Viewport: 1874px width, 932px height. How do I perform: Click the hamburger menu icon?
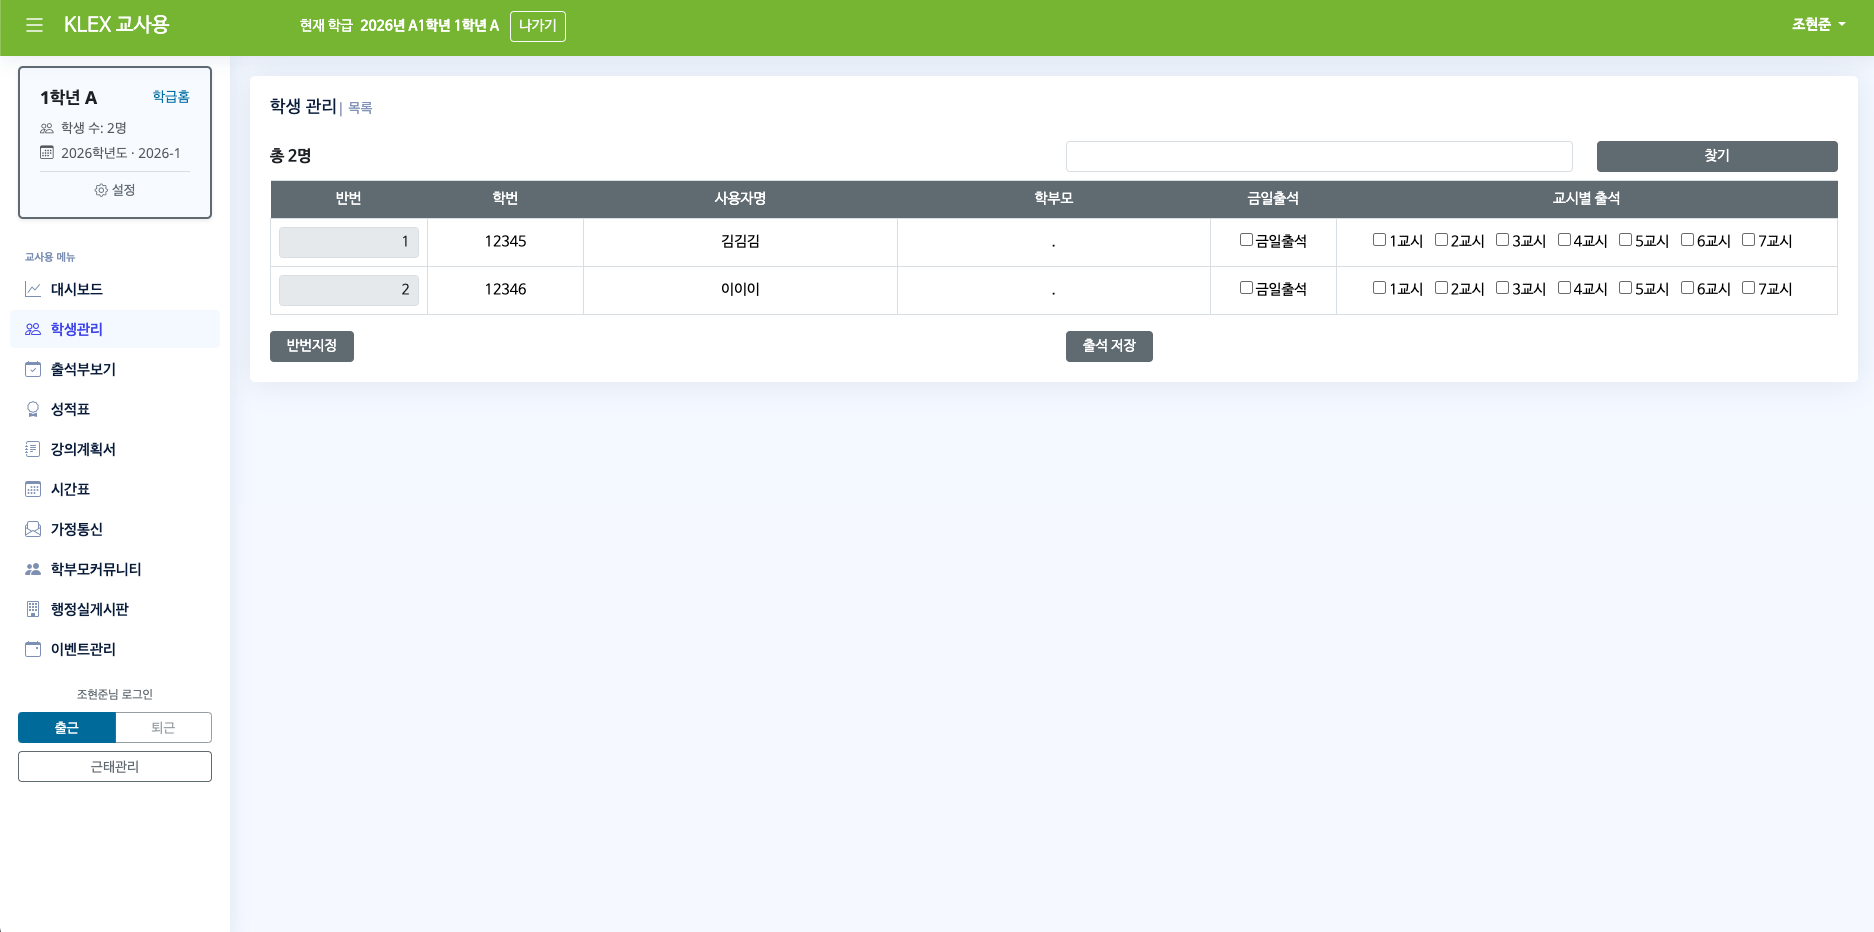click(34, 25)
